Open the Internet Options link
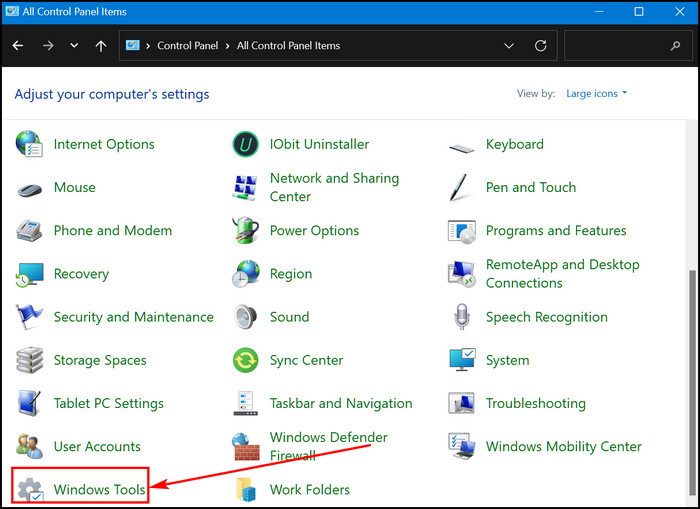Viewport: 700px width, 509px height. pyautogui.click(x=104, y=144)
